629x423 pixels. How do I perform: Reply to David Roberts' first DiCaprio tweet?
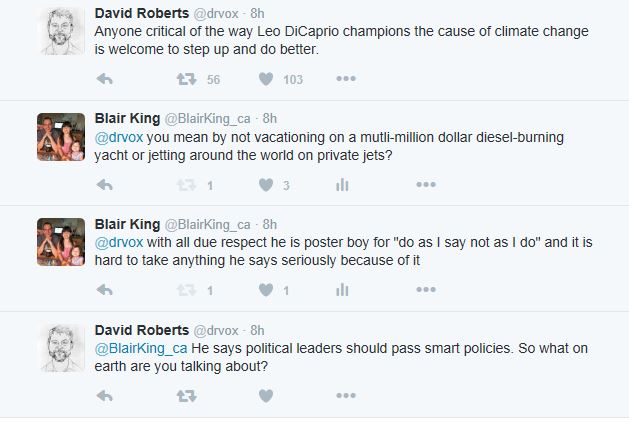(105, 79)
